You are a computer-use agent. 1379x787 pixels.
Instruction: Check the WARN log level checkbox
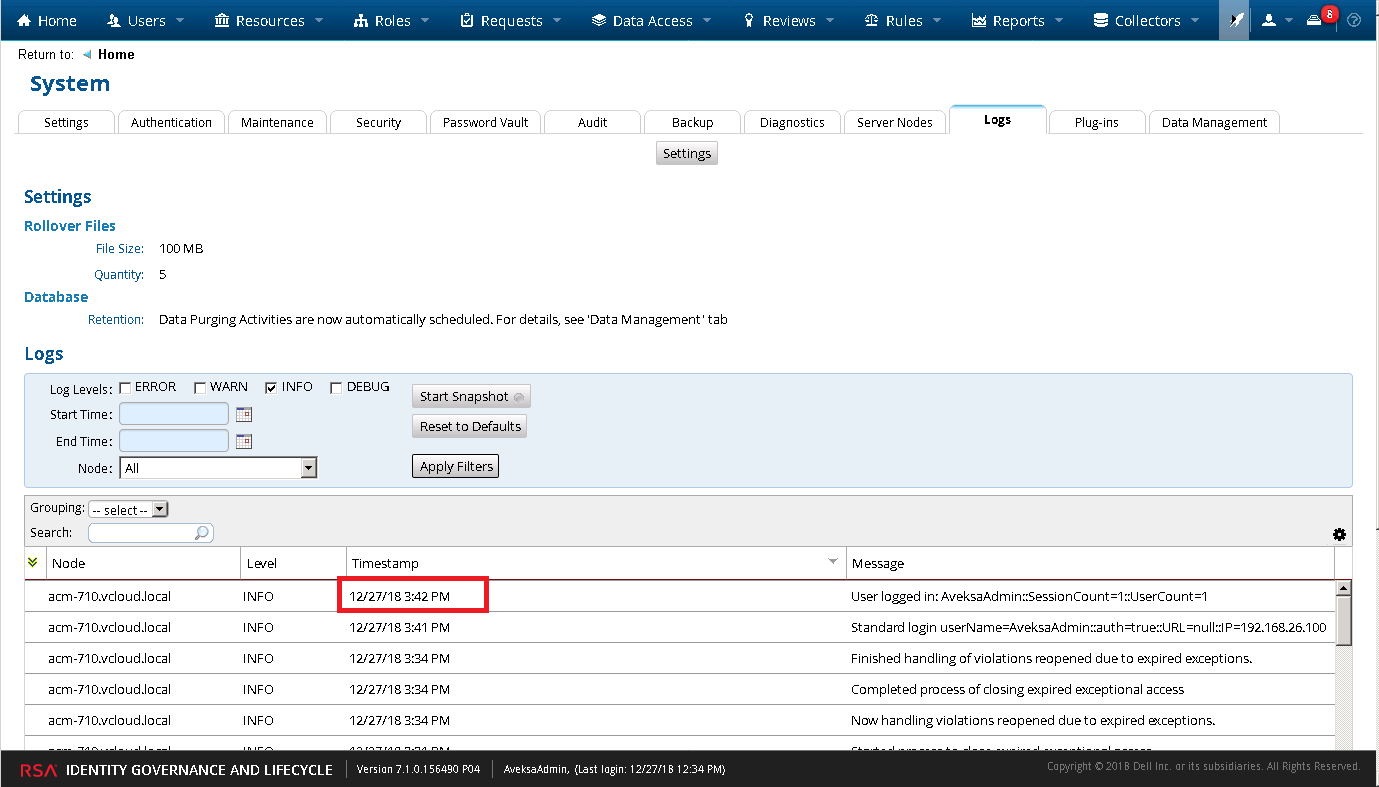[x=200, y=388]
